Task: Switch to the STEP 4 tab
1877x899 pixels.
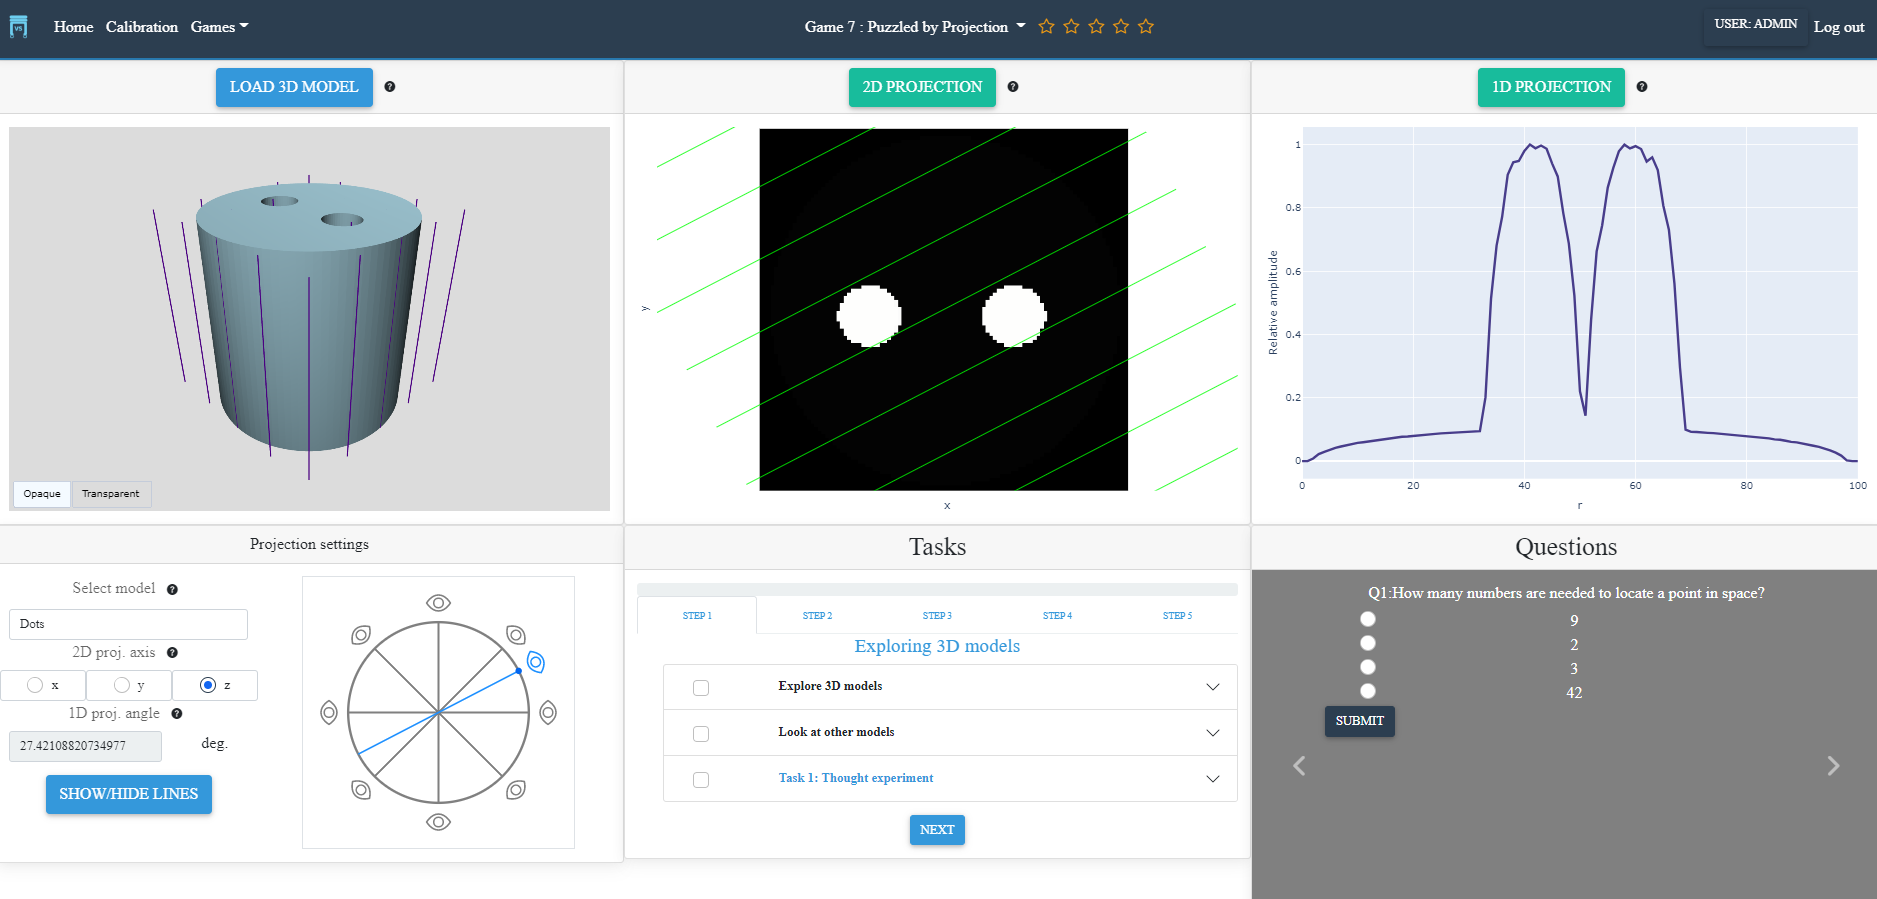Action: click(1057, 616)
